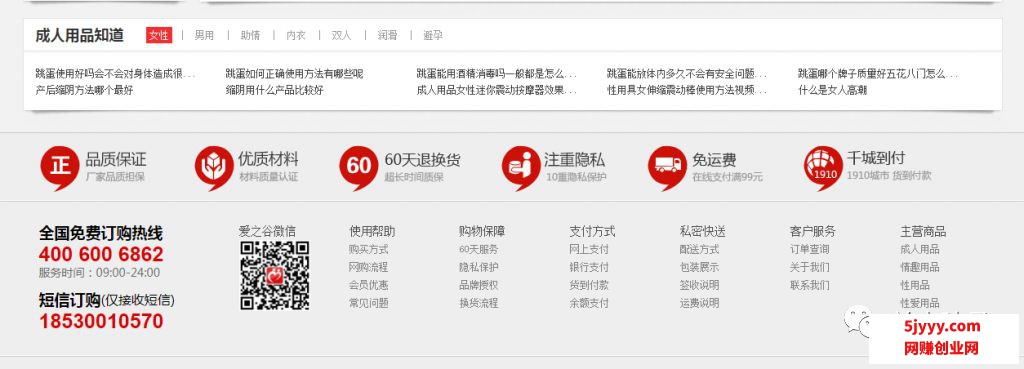Open the 关于我们 link

(810, 267)
